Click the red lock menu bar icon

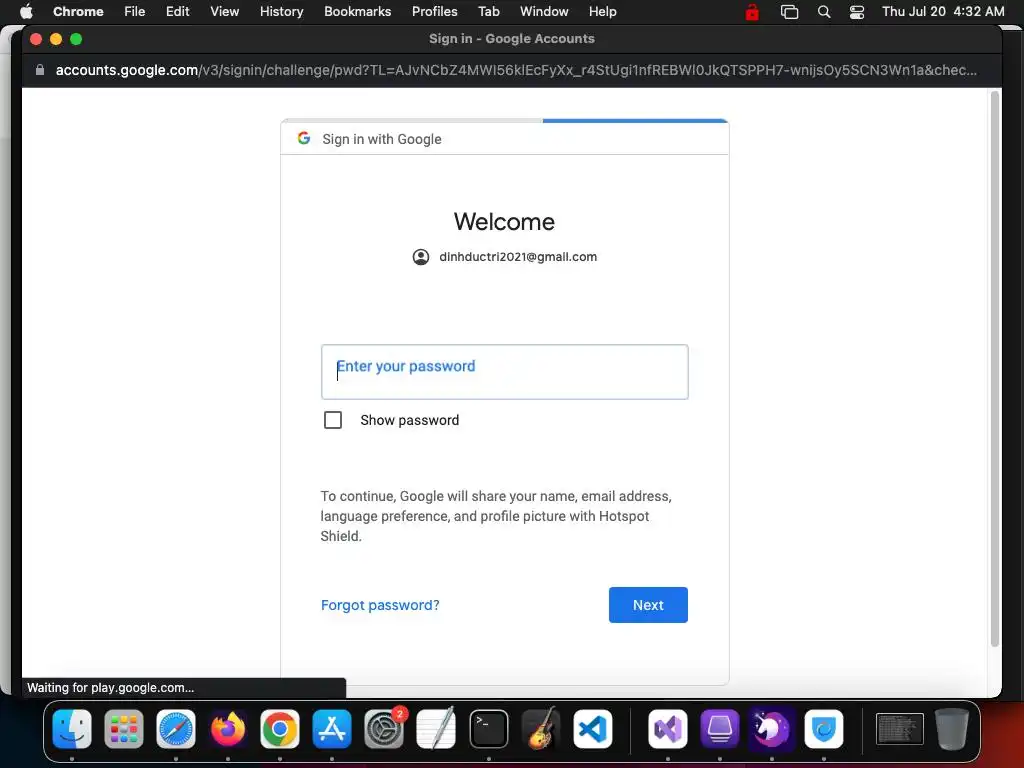[752, 11]
